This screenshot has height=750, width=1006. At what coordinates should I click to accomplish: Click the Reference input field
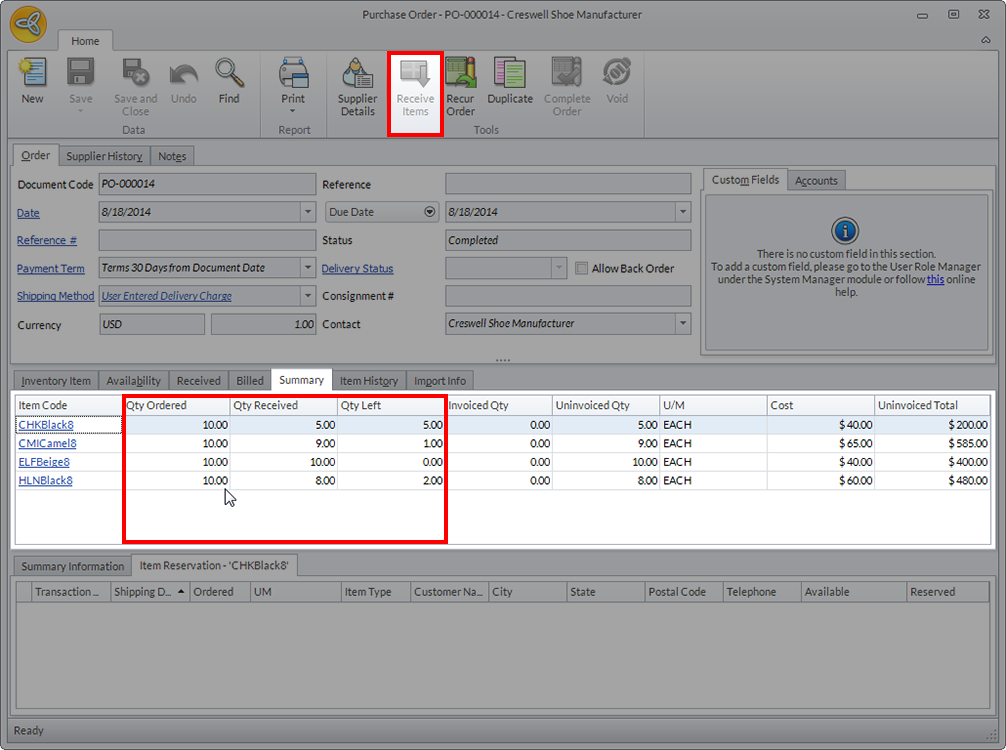point(568,184)
